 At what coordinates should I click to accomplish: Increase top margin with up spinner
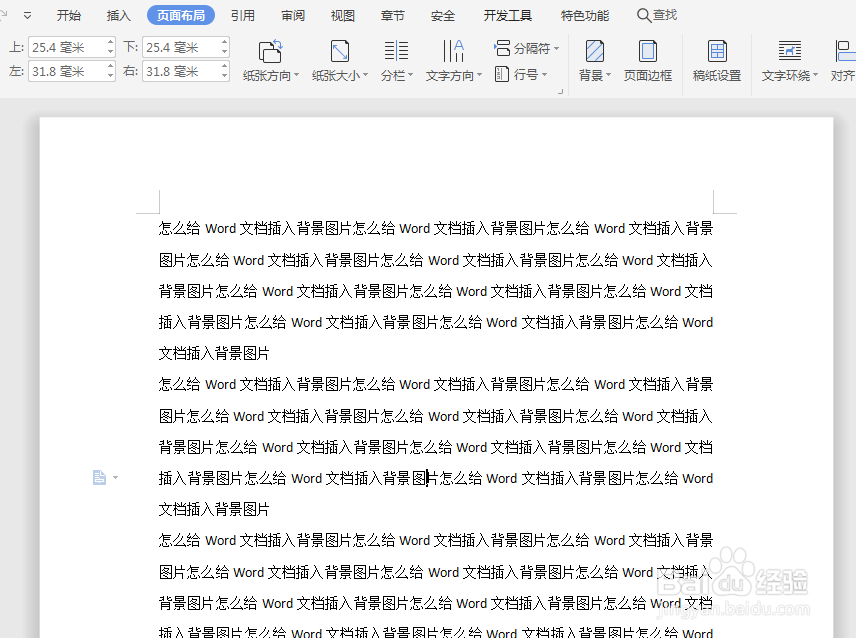tap(110, 42)
